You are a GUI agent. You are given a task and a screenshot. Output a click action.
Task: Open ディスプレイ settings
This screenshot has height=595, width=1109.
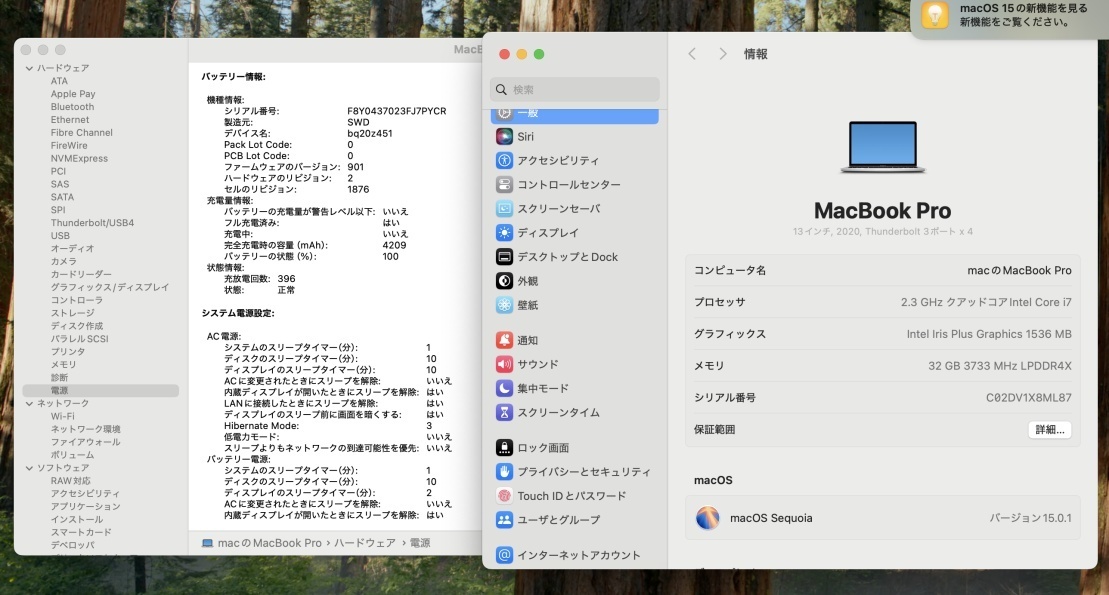(547, 233)
